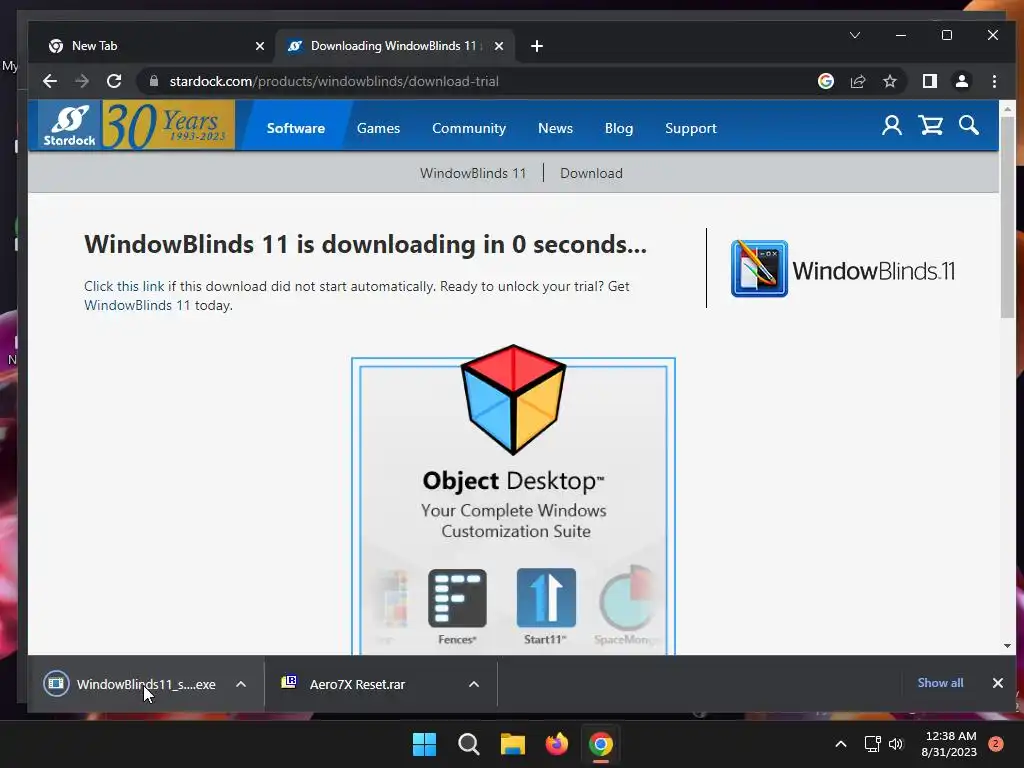The height and width of the screenshot is (768, 1024).
Task: Click the WindowBlinds 11 product logo
Action: click(842, 269)
